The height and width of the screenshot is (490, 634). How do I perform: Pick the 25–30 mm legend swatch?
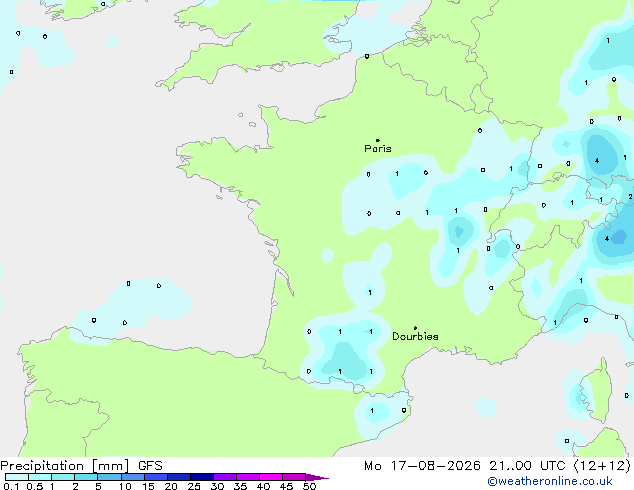(x=202, y=477)
